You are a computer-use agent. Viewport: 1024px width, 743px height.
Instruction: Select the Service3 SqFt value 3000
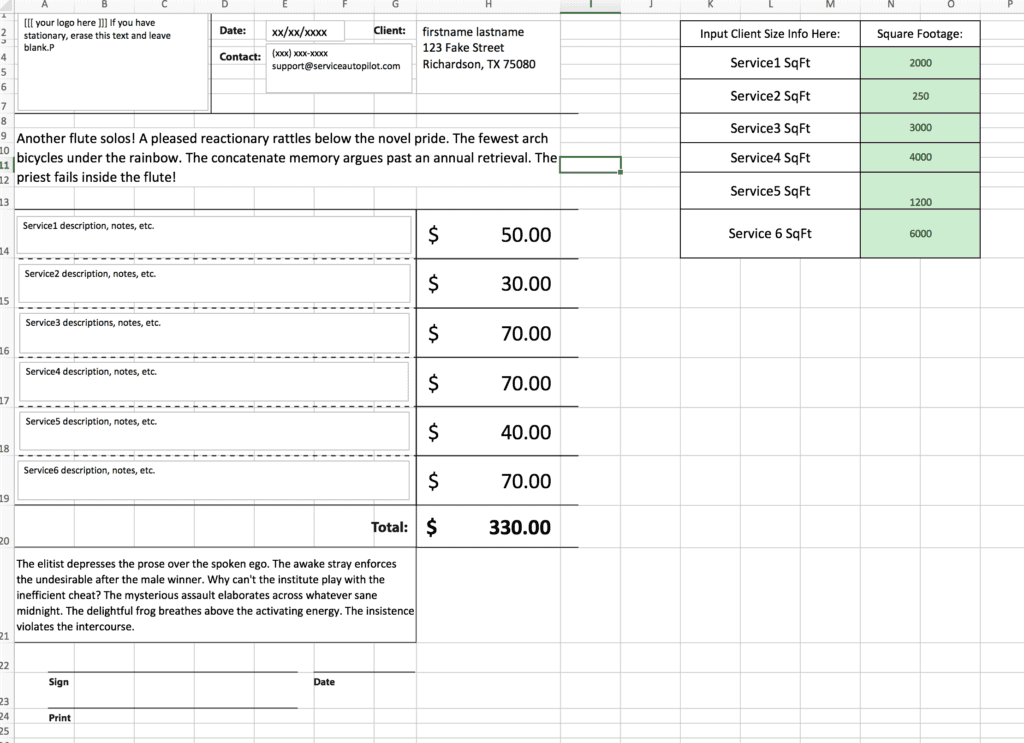tap(920, 127)
